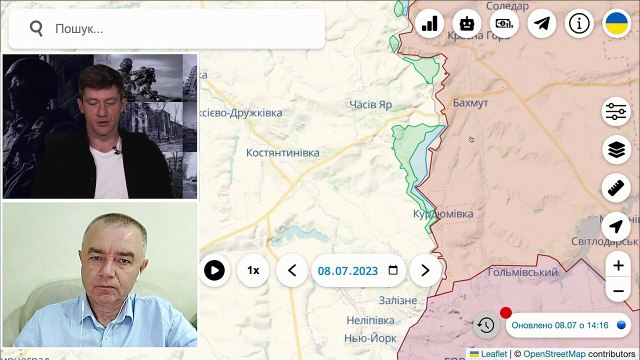Zoom in with the plus button
The height and width of the screenshot is (360, 640).
click(x=618, y=265)
